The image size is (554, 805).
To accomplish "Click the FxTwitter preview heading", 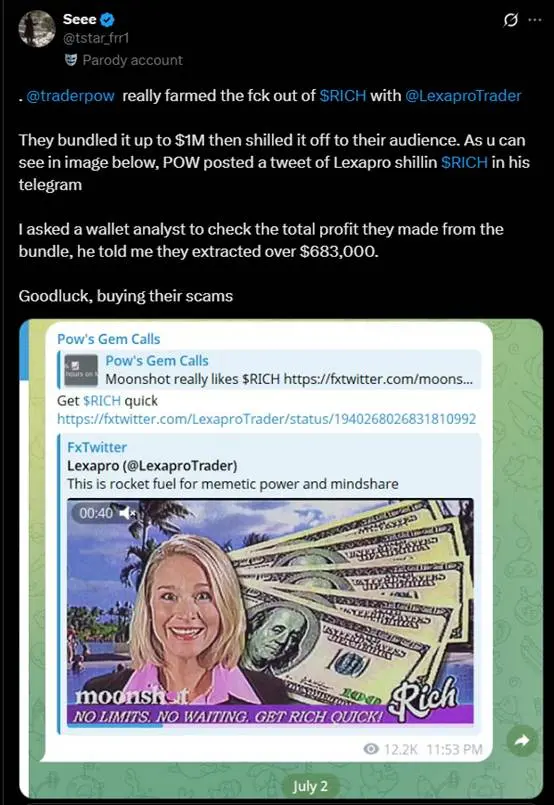I will click(97, 447).
